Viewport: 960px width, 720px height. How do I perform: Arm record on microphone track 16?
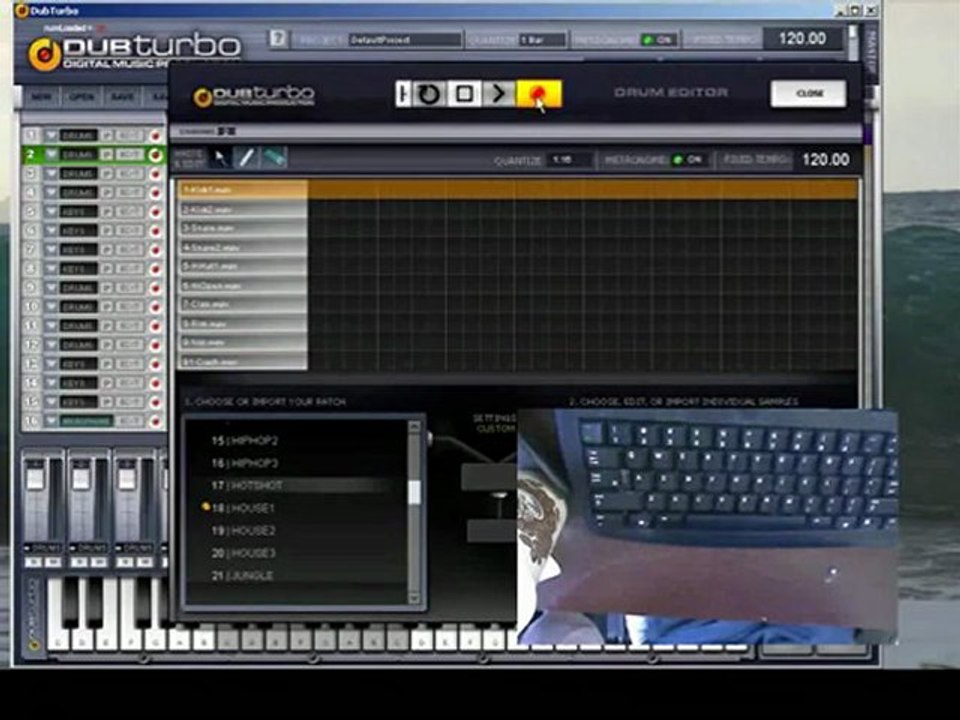coord(156,421)
